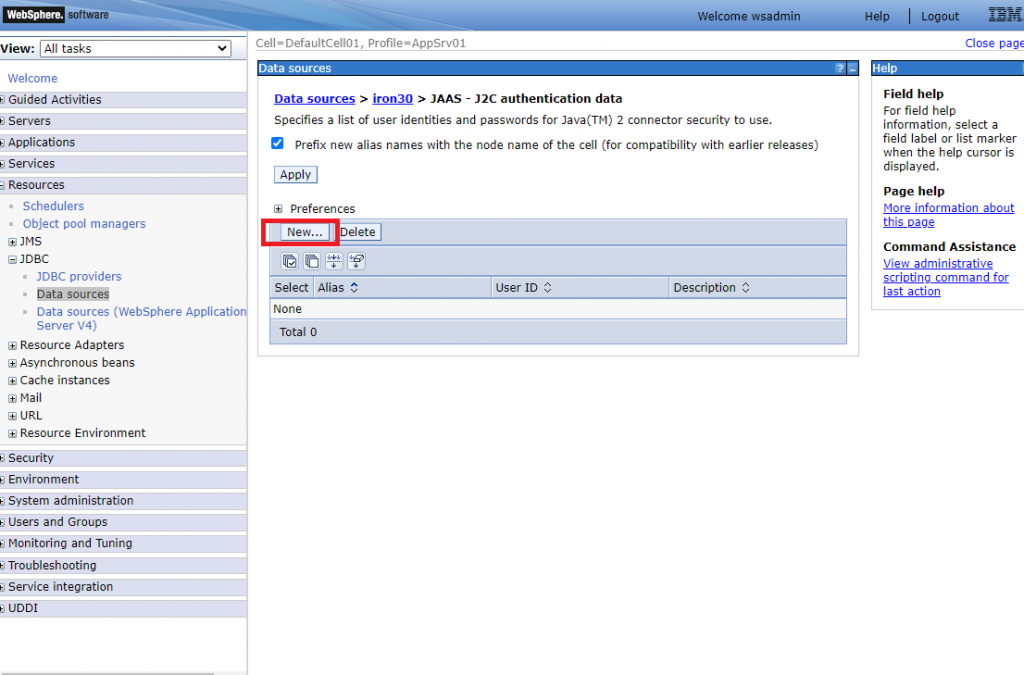Image resolution: width=1024 pixels, height=675 pixels.
Task: Open the Security section
Action: 31,458
